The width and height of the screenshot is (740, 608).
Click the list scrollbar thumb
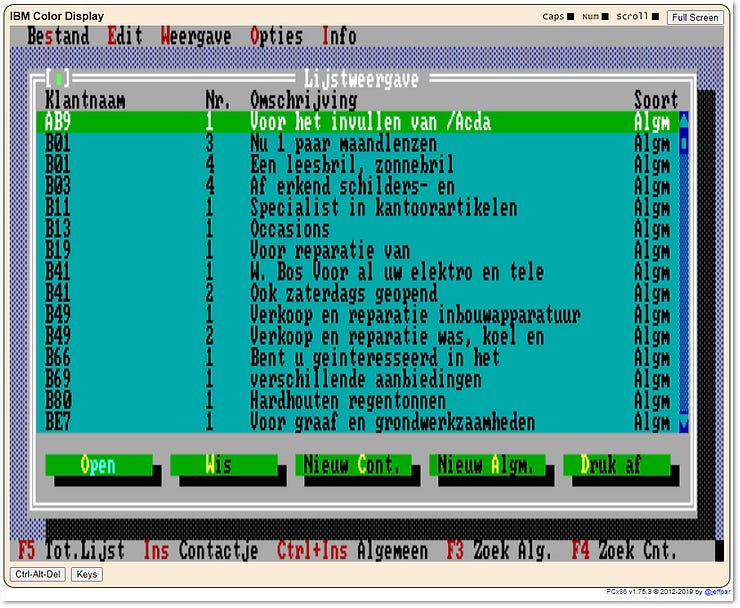[683, 144]
